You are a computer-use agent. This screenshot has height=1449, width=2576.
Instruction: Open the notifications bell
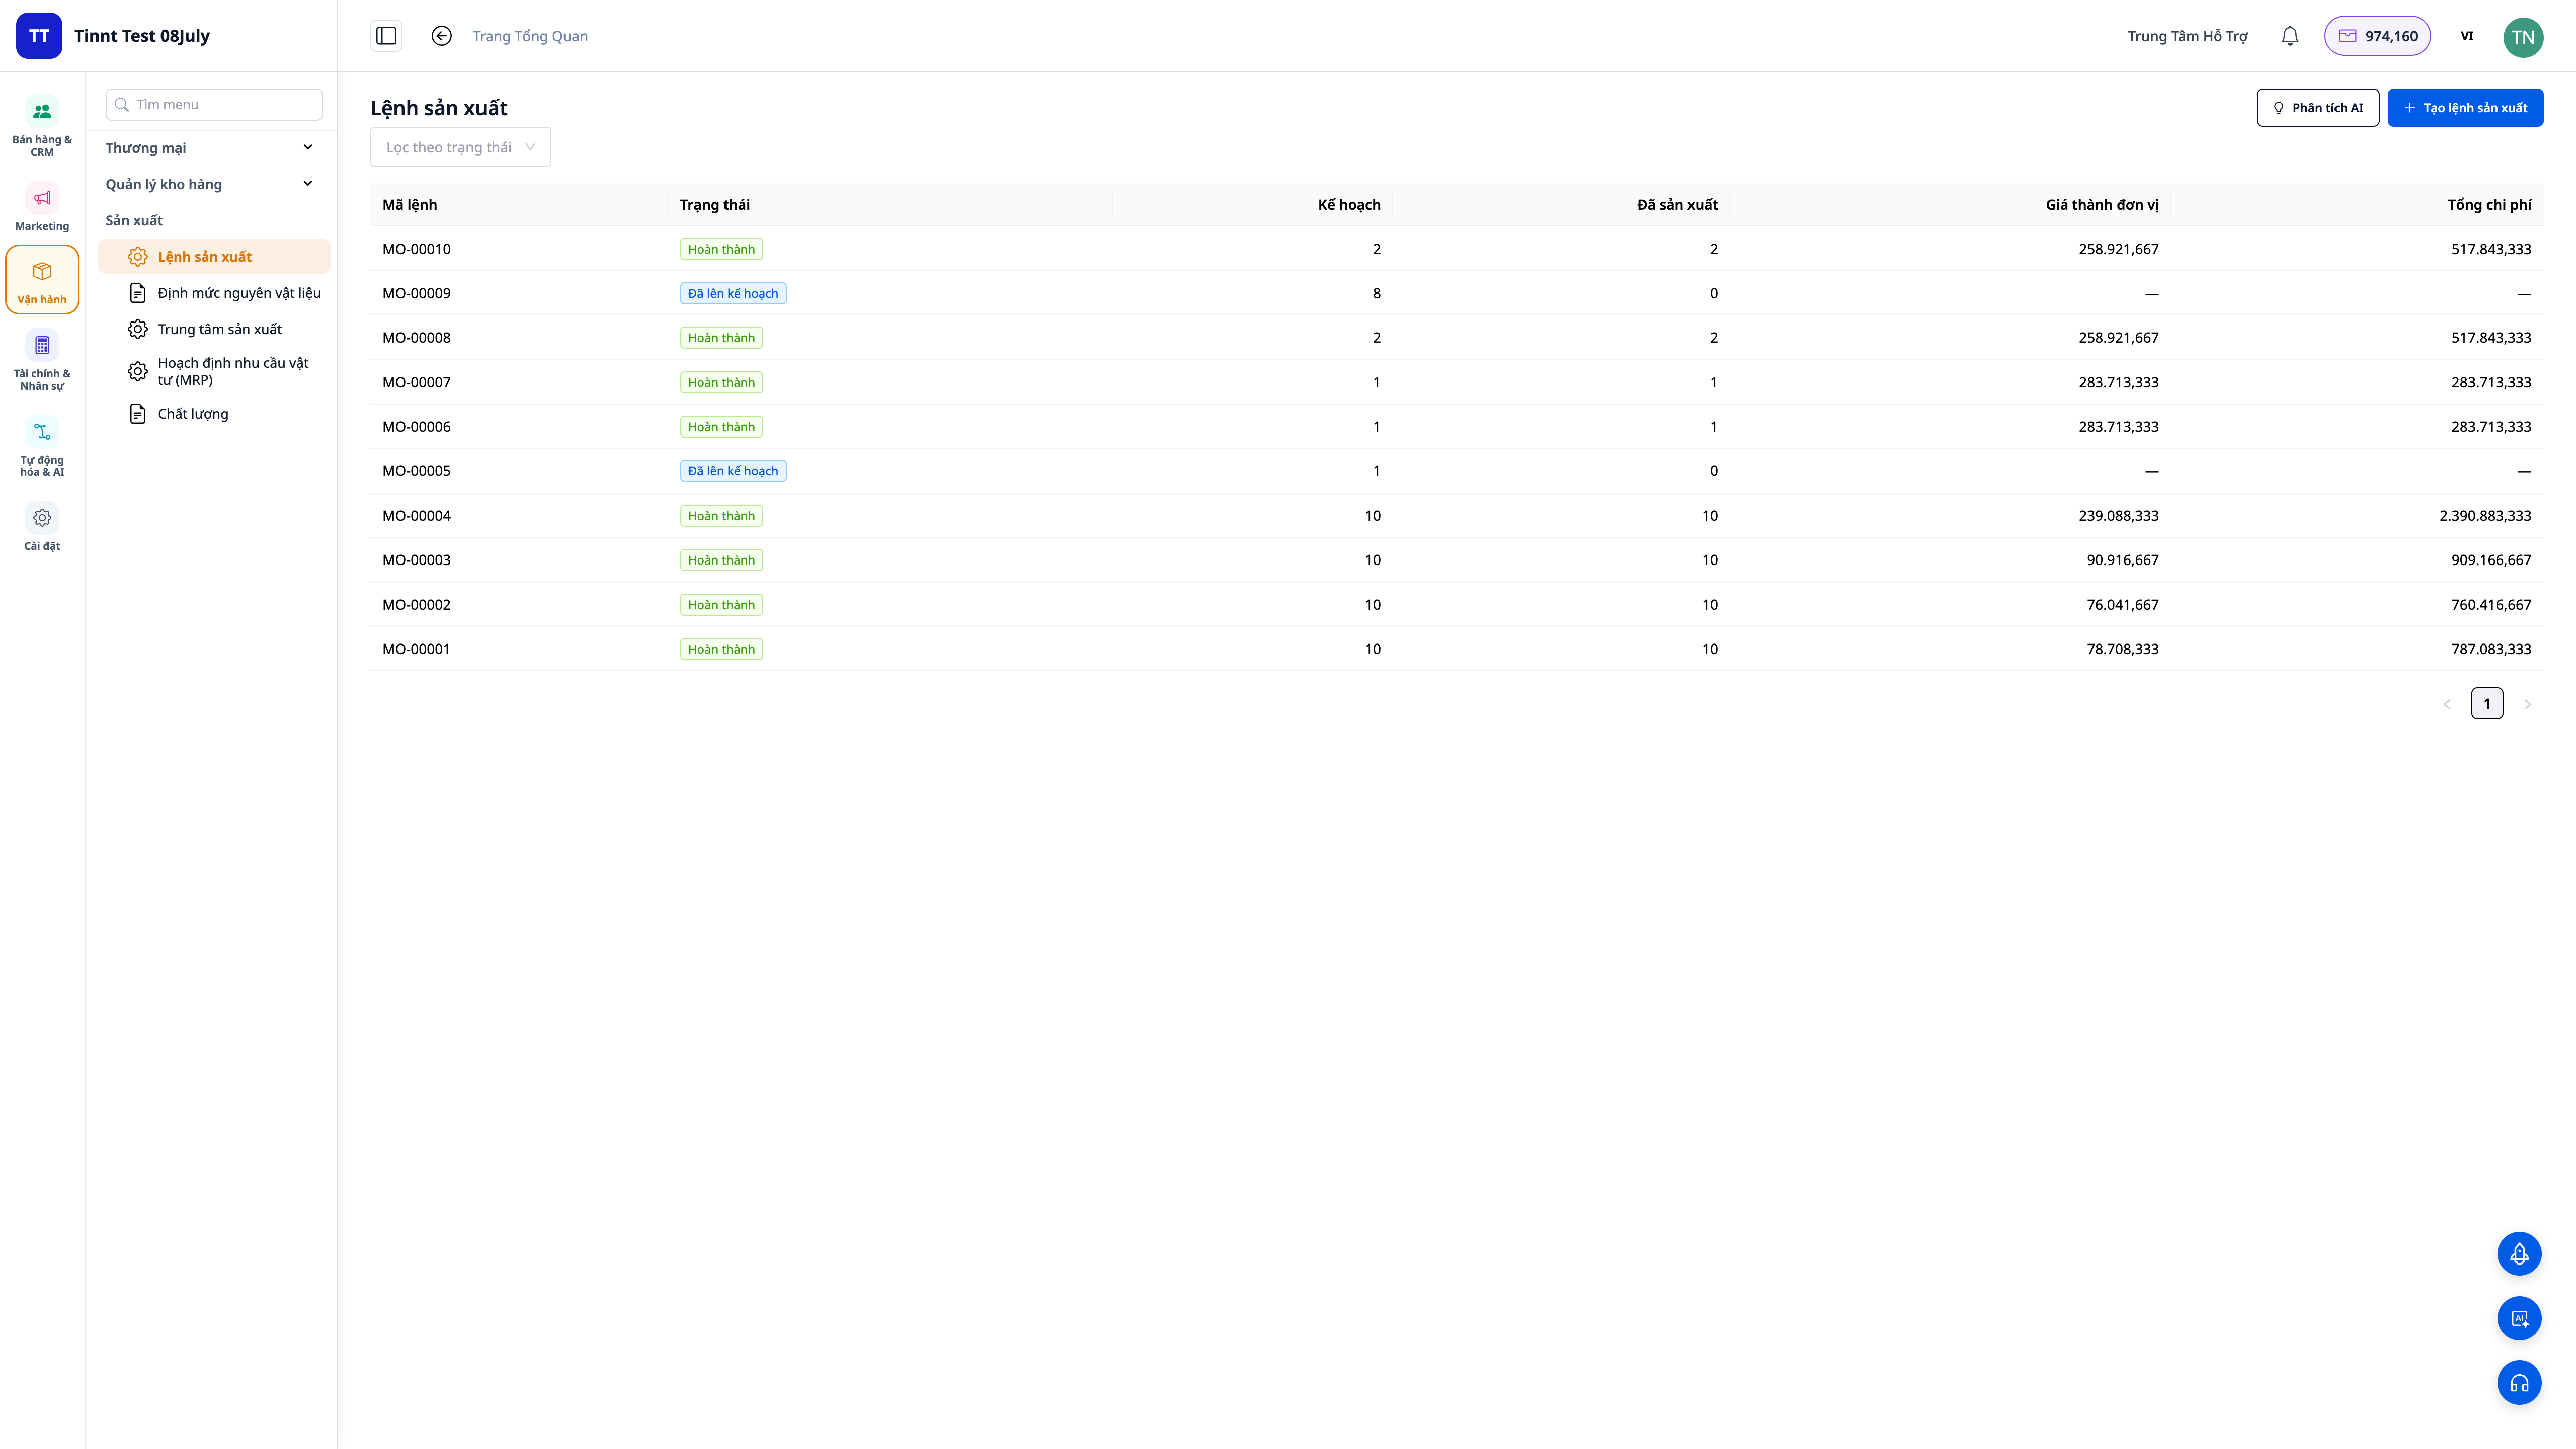(x=2290, y=36)
